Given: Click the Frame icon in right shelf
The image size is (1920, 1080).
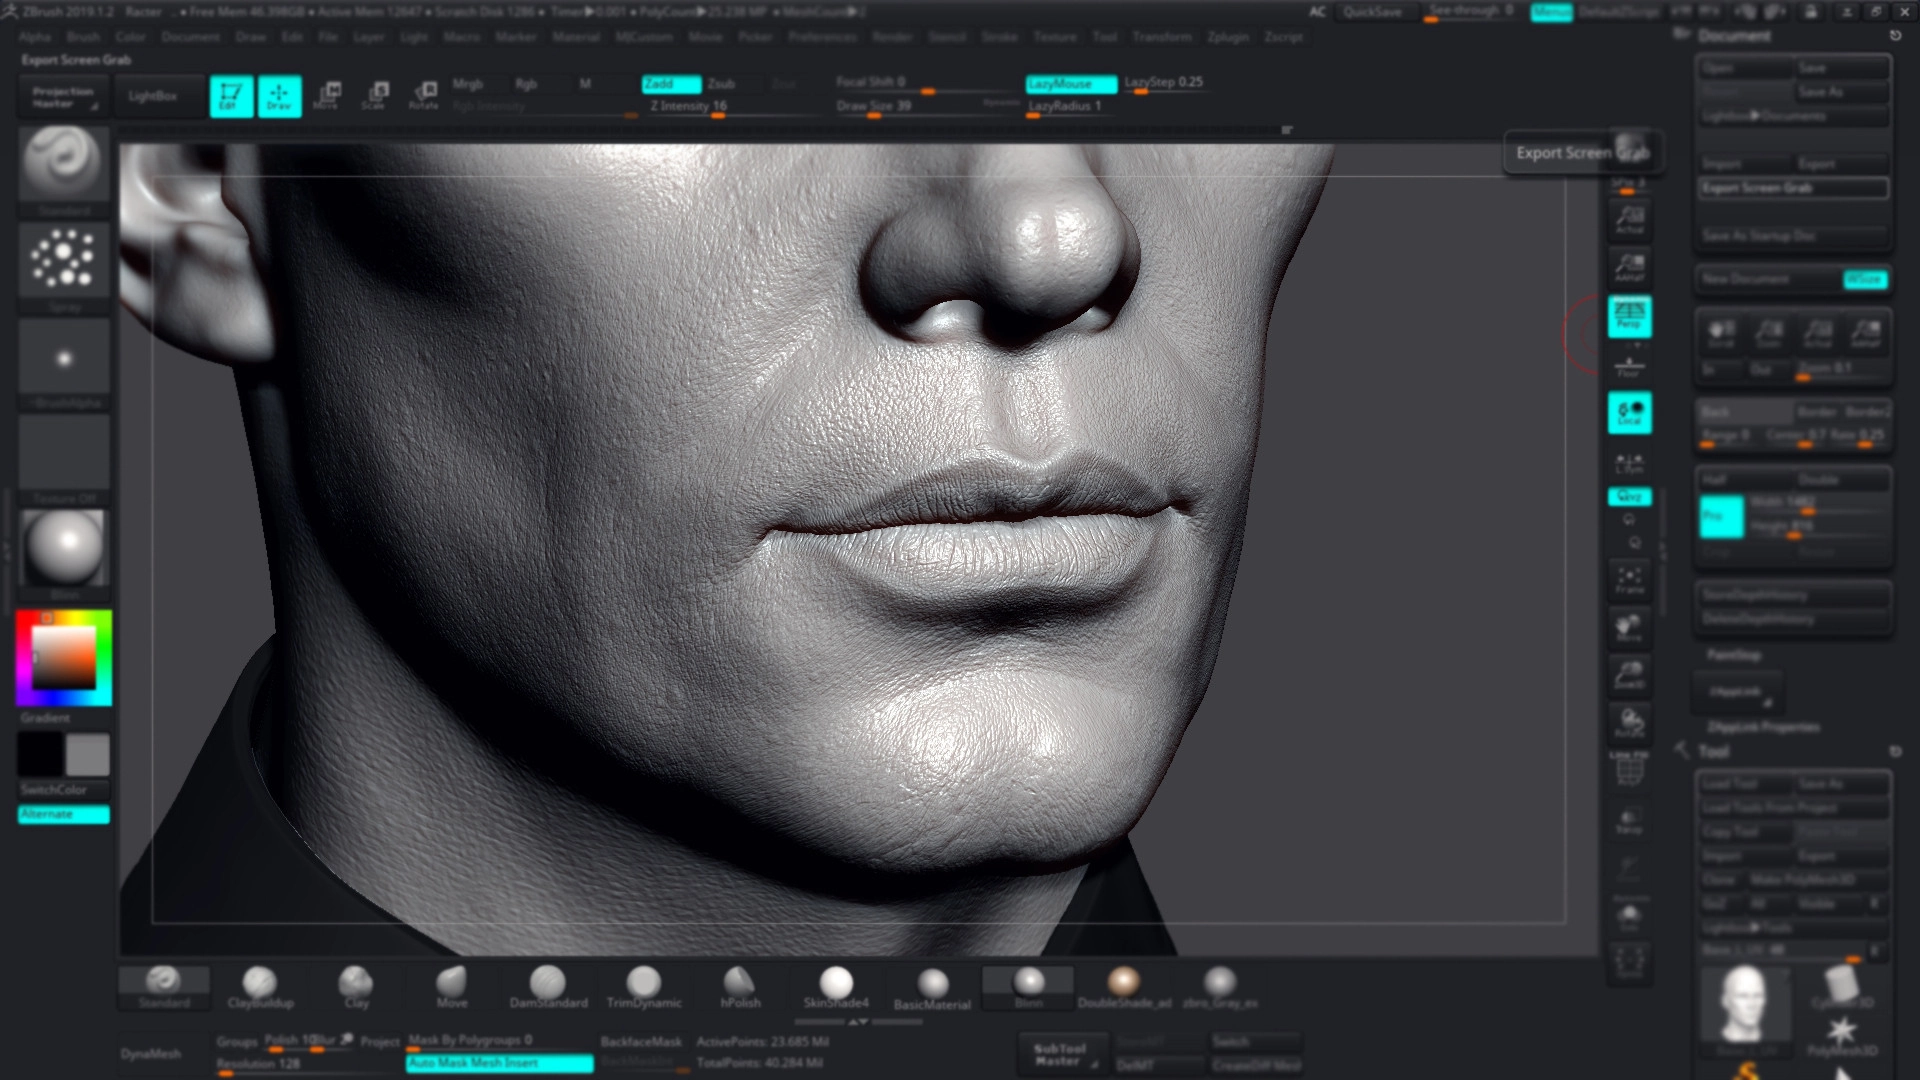Looking at the screenshot, I should pyautogui.click(x=1629, y=580).
